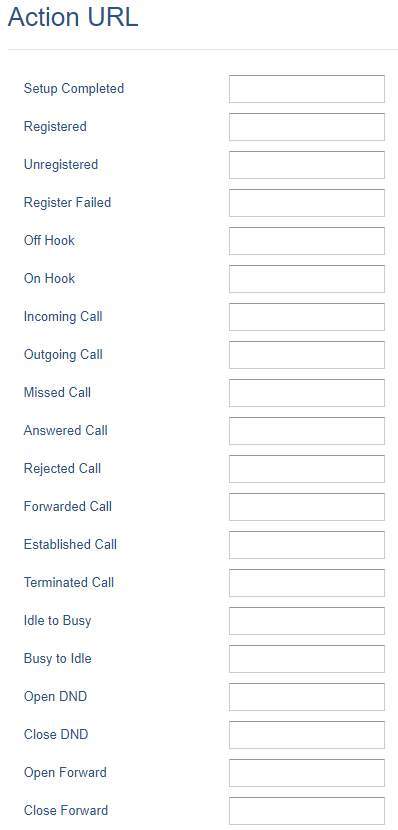Click the Forwarded Call text box
This screenshot has height=830, width=398.
click(x=307, y=507)
